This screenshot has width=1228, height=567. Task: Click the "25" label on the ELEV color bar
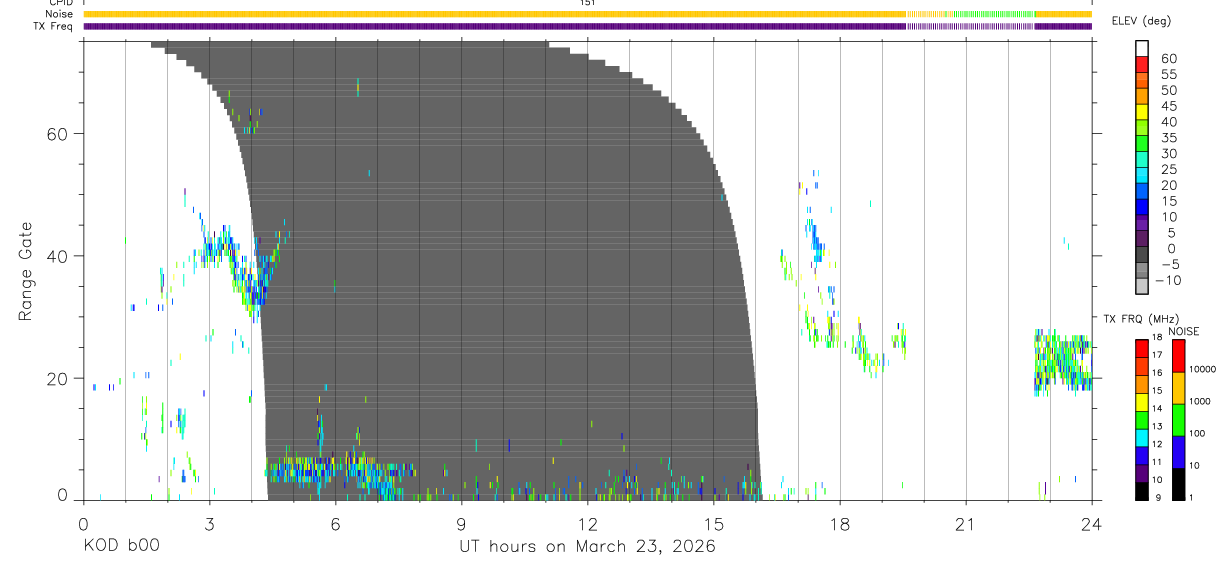coord(1169,170)
